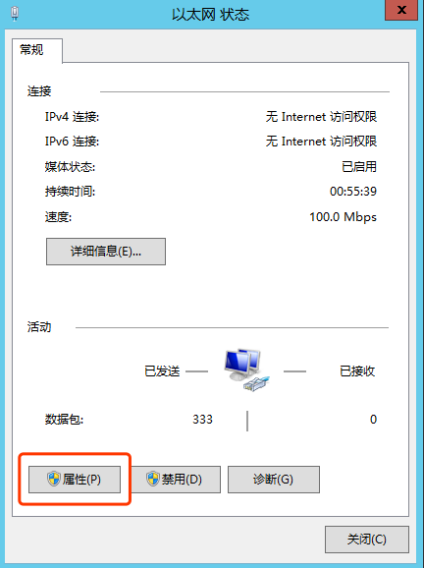This screenshot has width=424, height=568.
Task: Click IPv6 无 Internet 访问权限 status value
Action: (x=321, y=141)
